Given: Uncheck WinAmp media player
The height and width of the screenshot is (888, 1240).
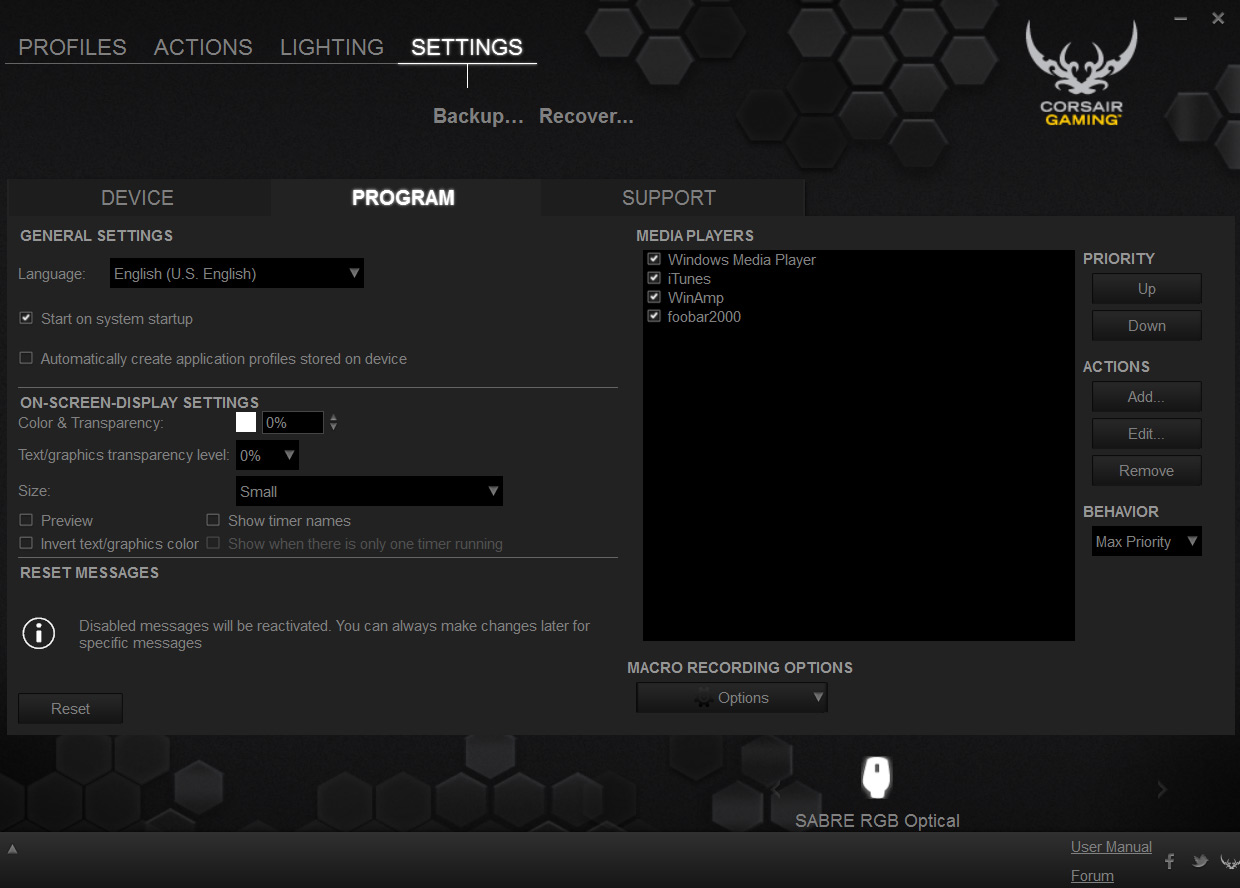Looking at the screenshot, I should pyautogui.click(x=654, y=297).
